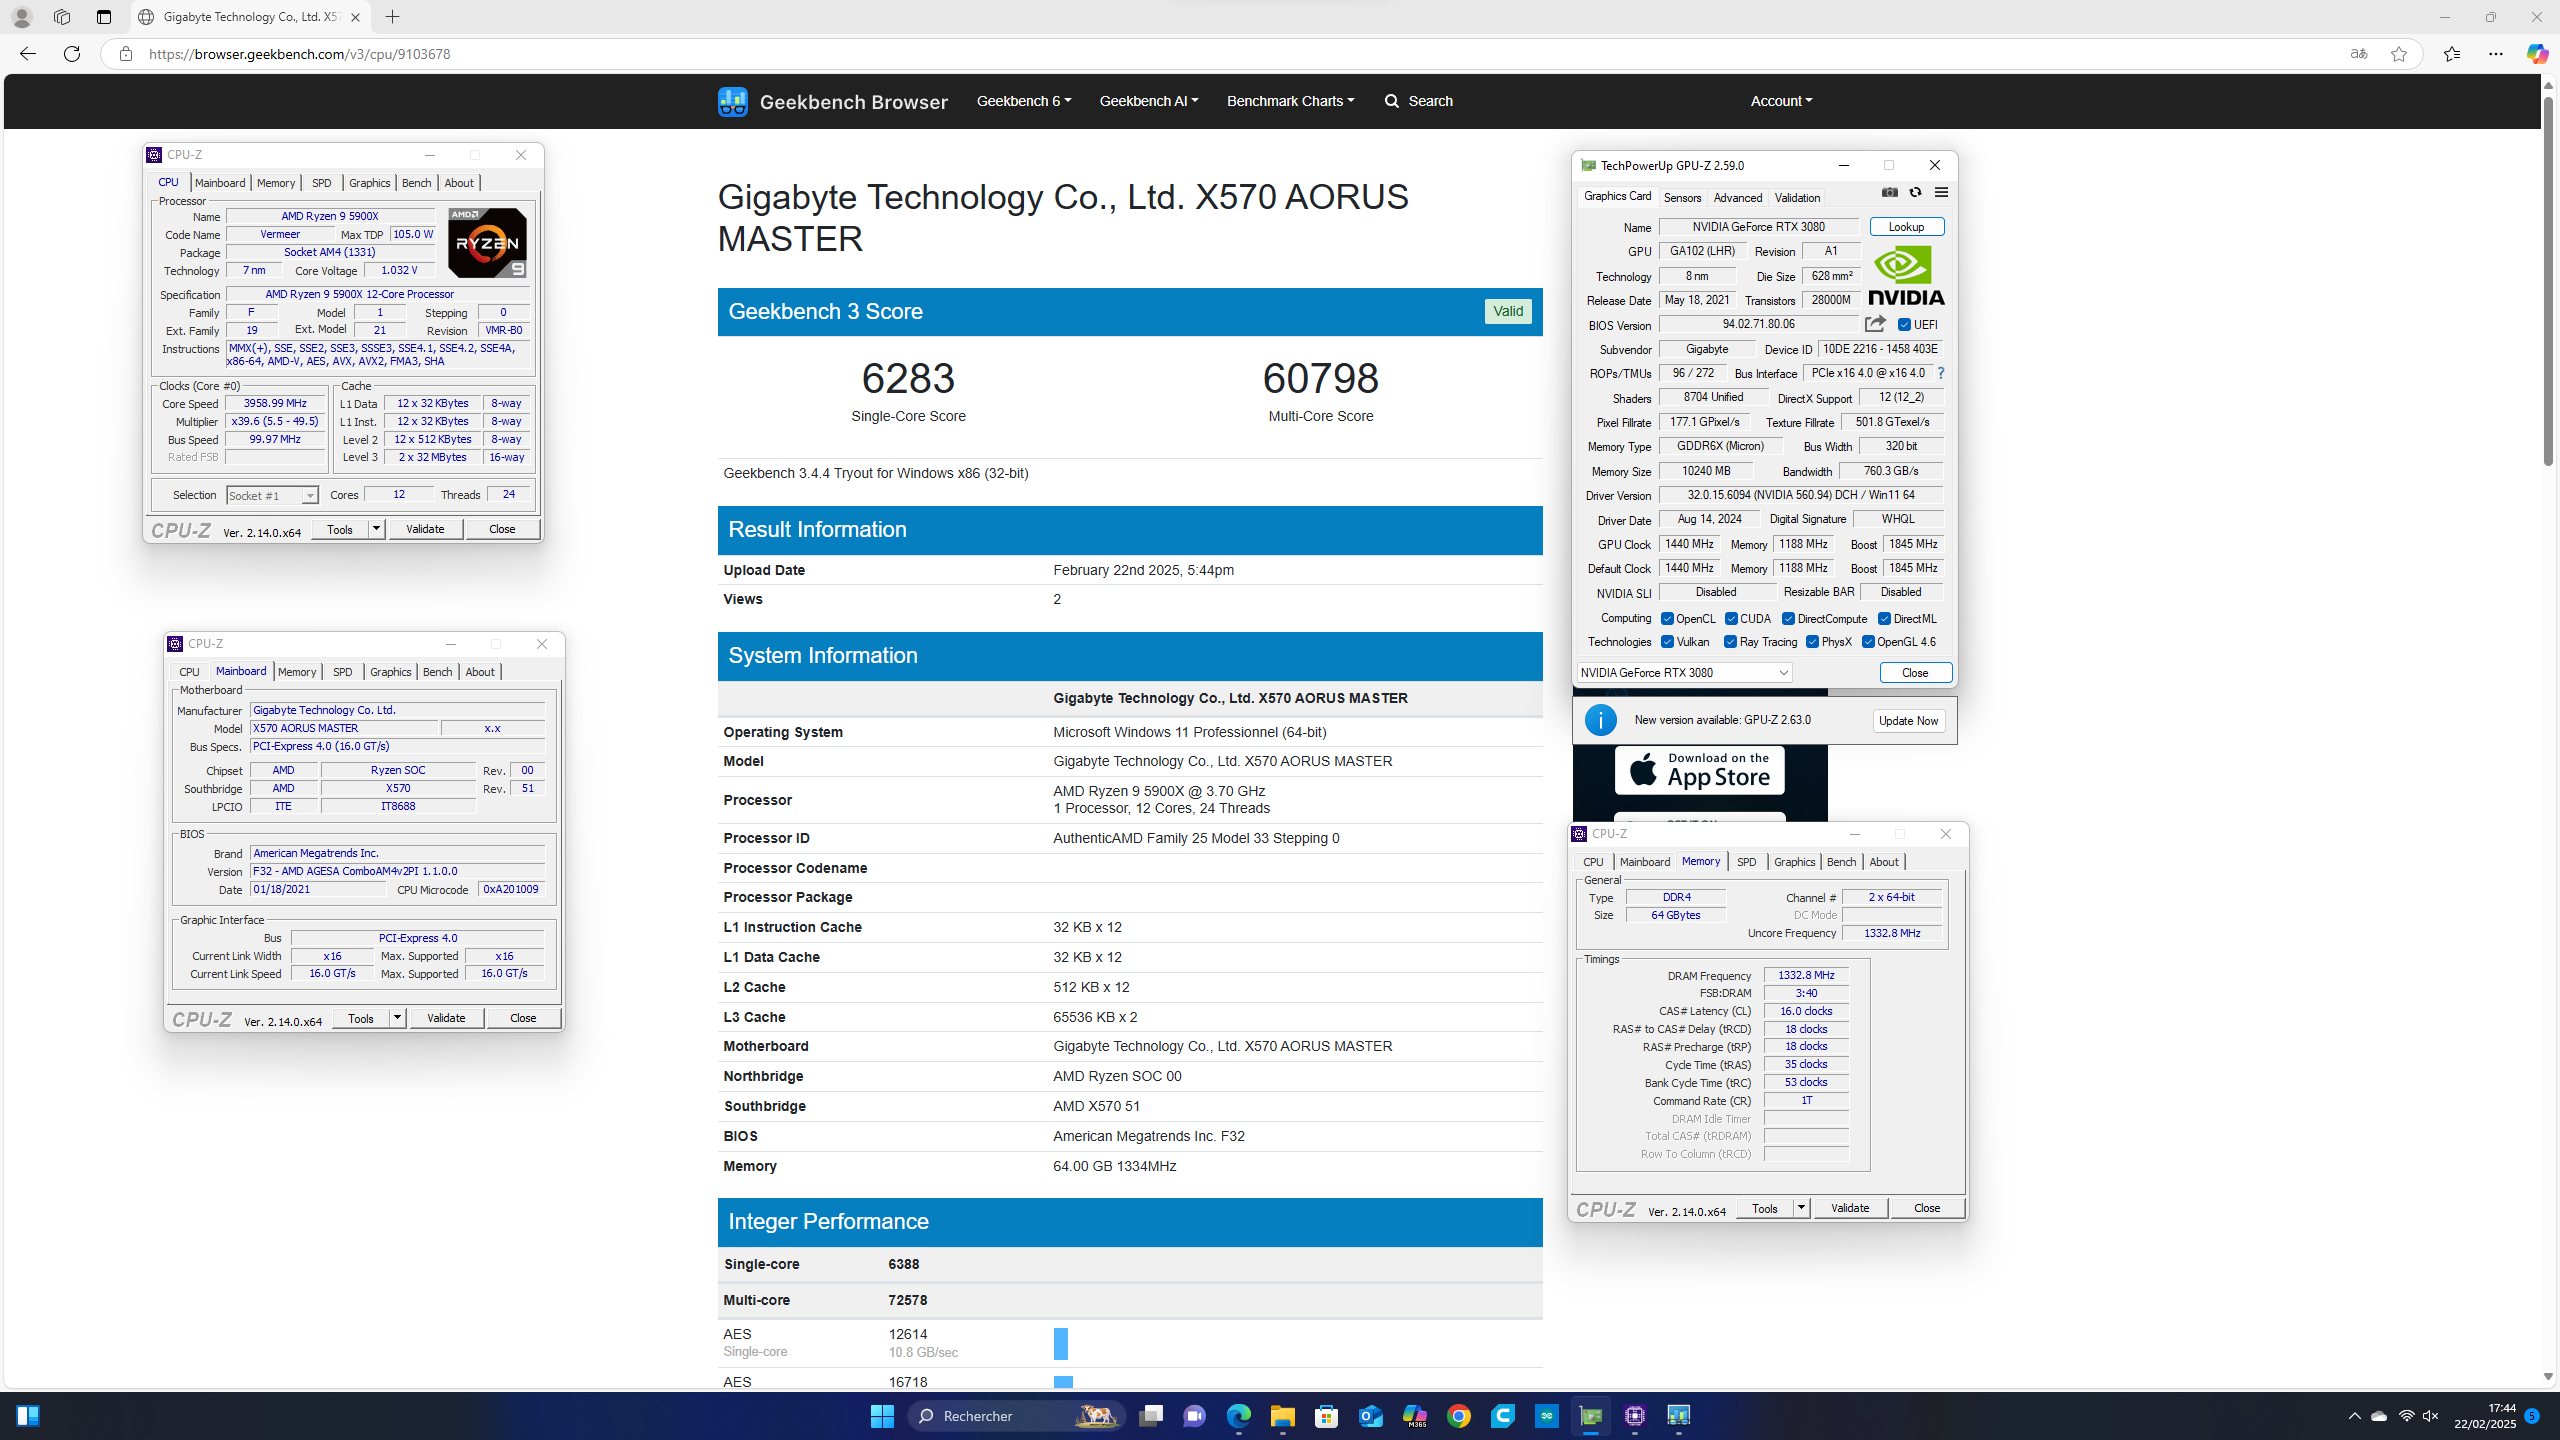The height and width of the screenshot is (1440, 2560).
Task: Switch to the Advanced tab in GPU-Z
Action: coord(1738,198)
